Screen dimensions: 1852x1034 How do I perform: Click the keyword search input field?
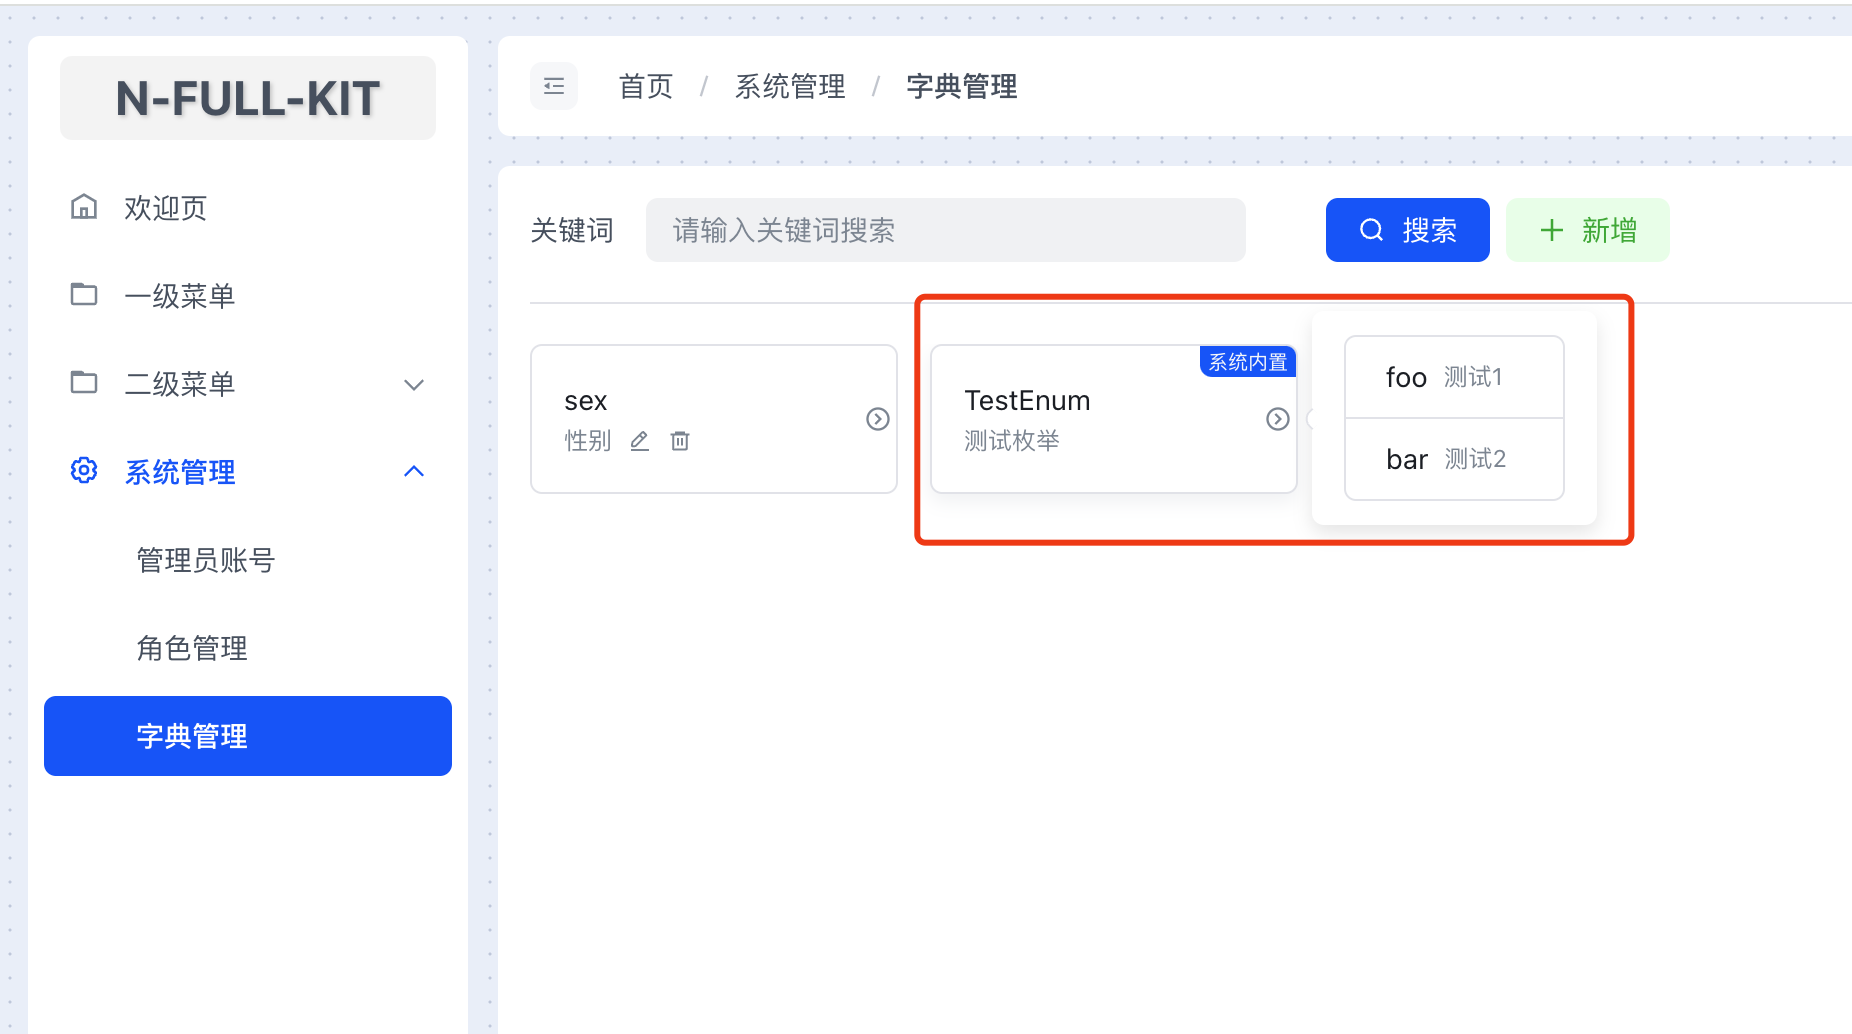945,229
